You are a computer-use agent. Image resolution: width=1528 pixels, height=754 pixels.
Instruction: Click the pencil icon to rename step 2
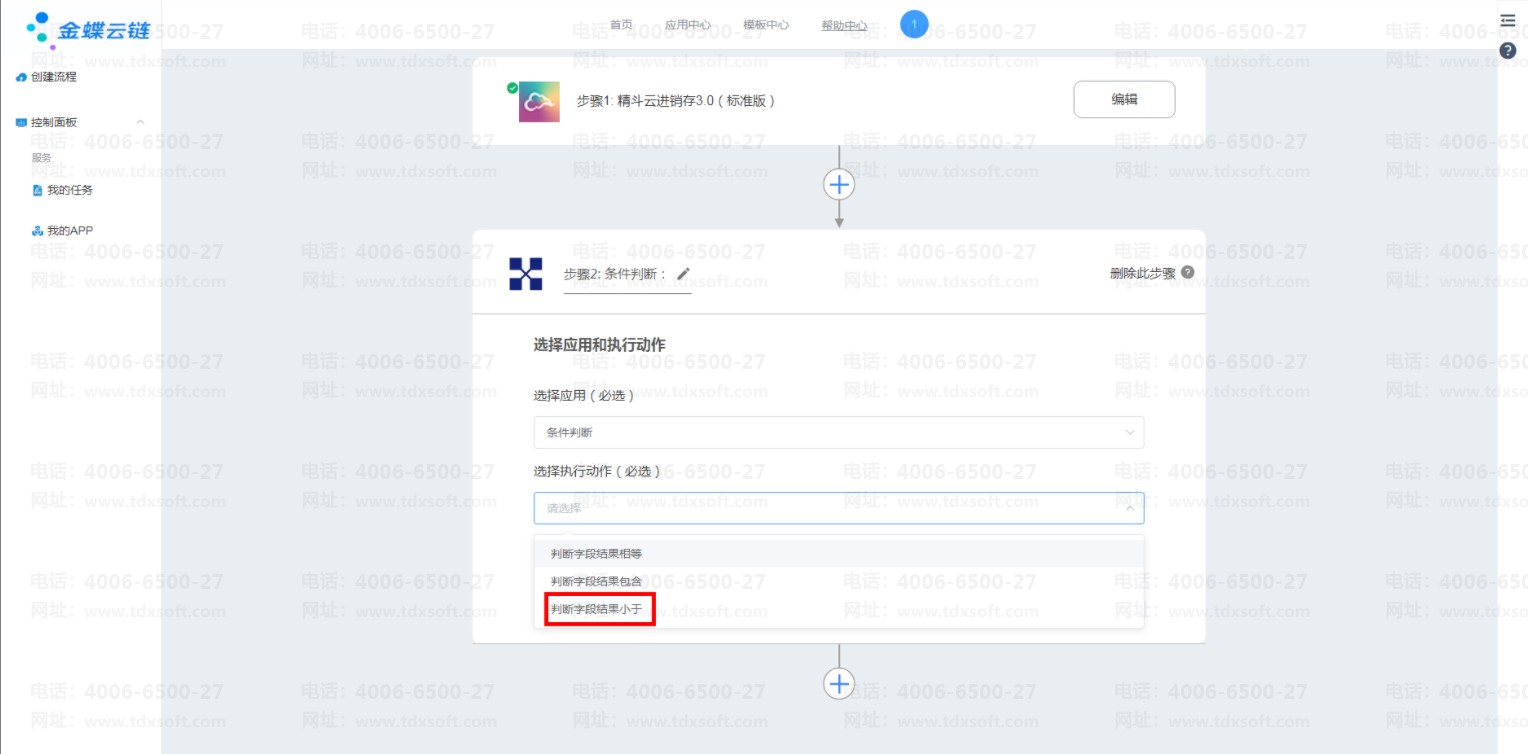[x=684, y=274]
